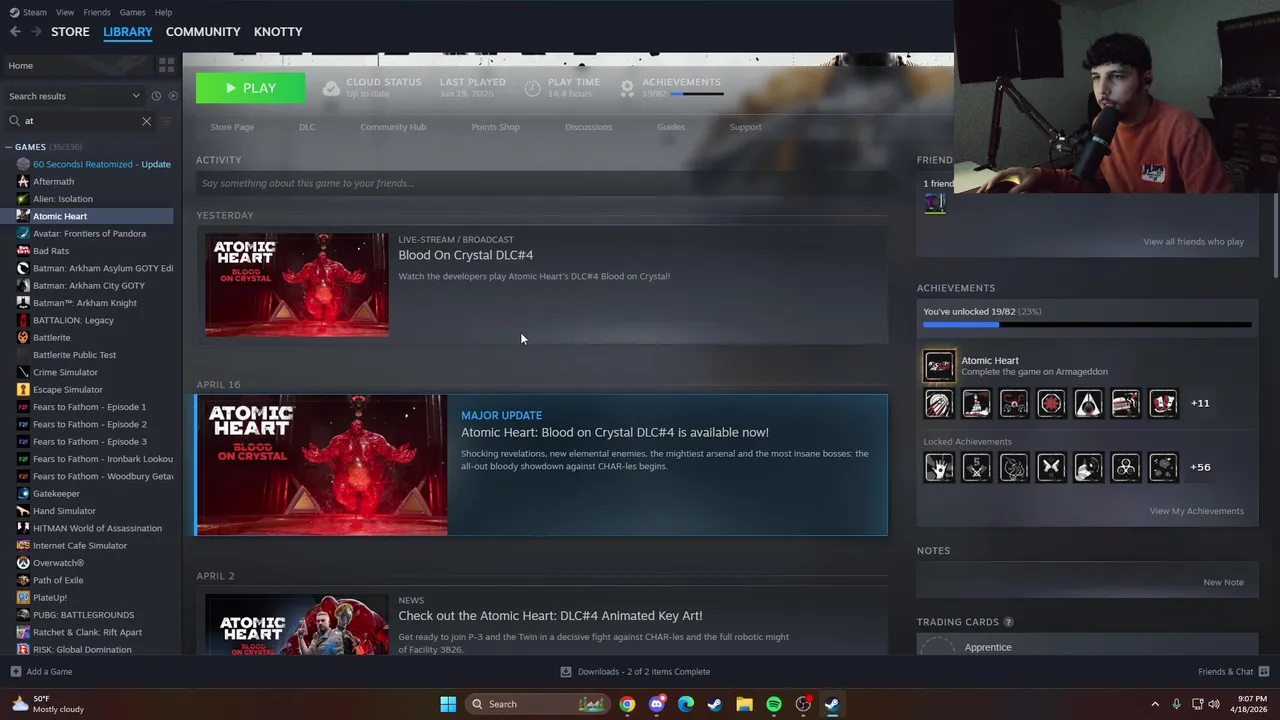Switch to the COMMUNITY tab
This screenshot has height=720, width=1280.
pyautogui.click(x=203, y=32)
